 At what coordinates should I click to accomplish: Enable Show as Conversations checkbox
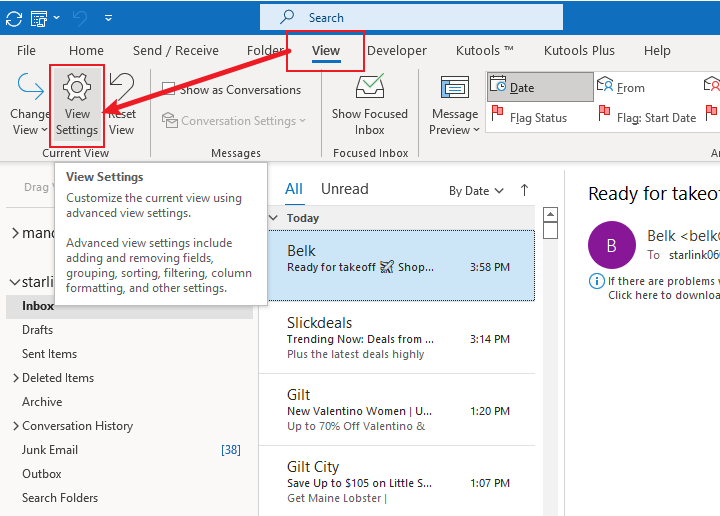pos(169,90)
